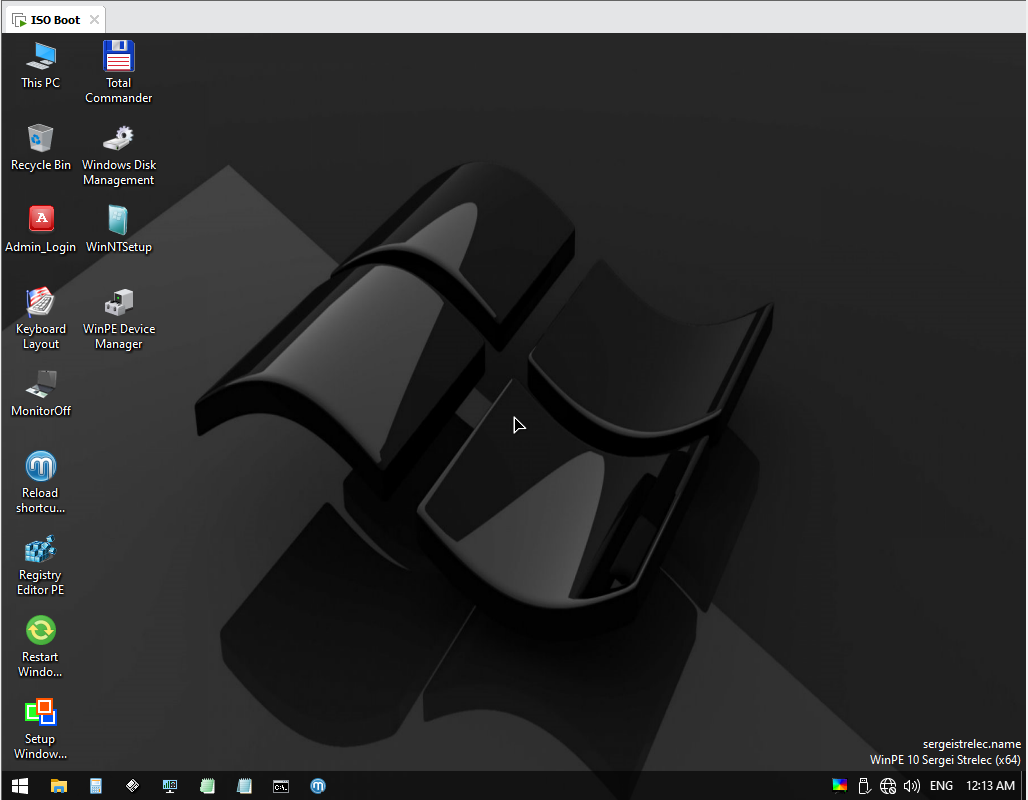Open the green notepad taskbar icon

[x=207, y=786]
